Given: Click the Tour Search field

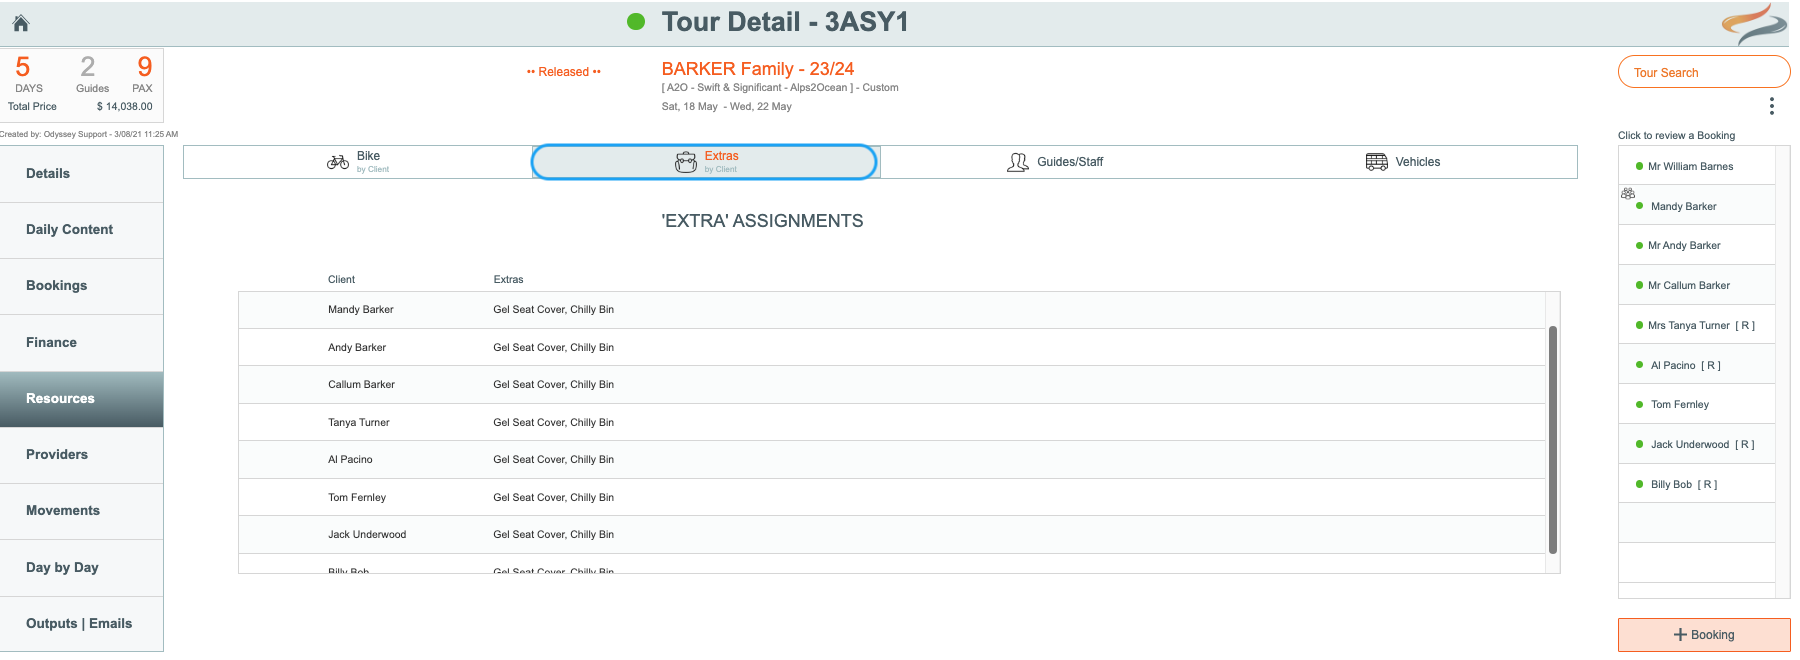Looking at the screenshot, I should (1704, 72).
